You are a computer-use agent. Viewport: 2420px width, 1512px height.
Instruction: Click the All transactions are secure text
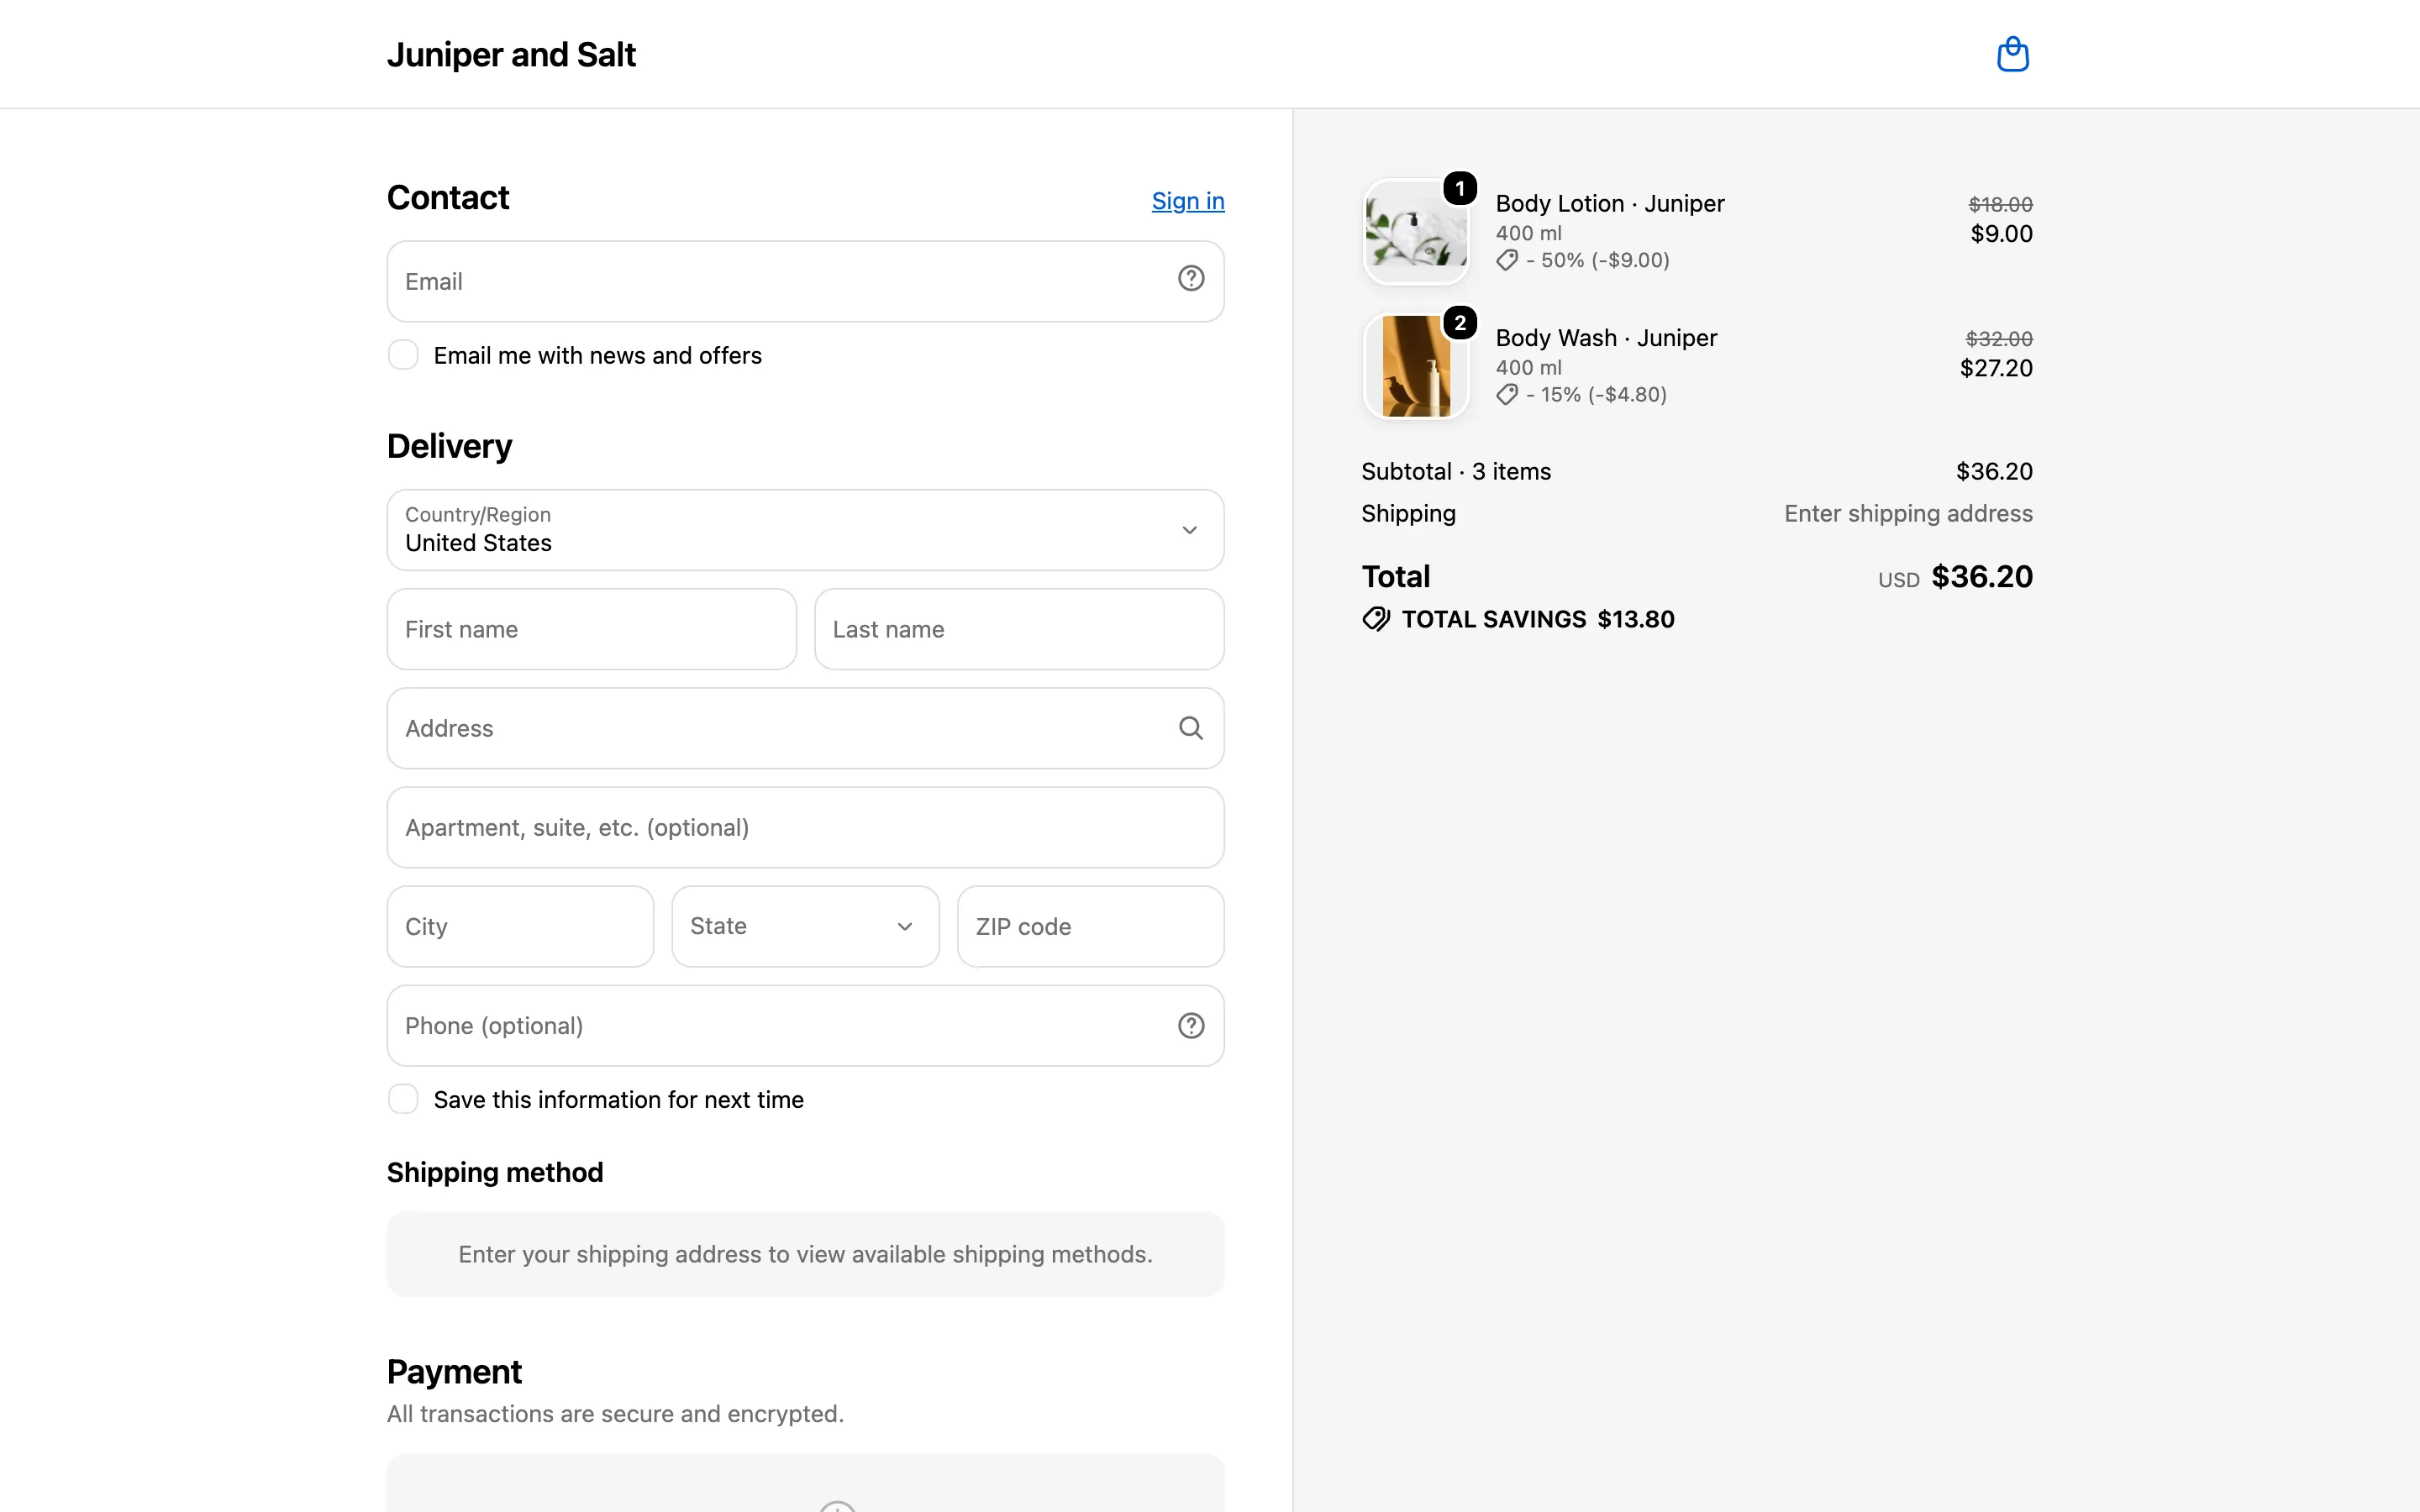(615, 1414)
